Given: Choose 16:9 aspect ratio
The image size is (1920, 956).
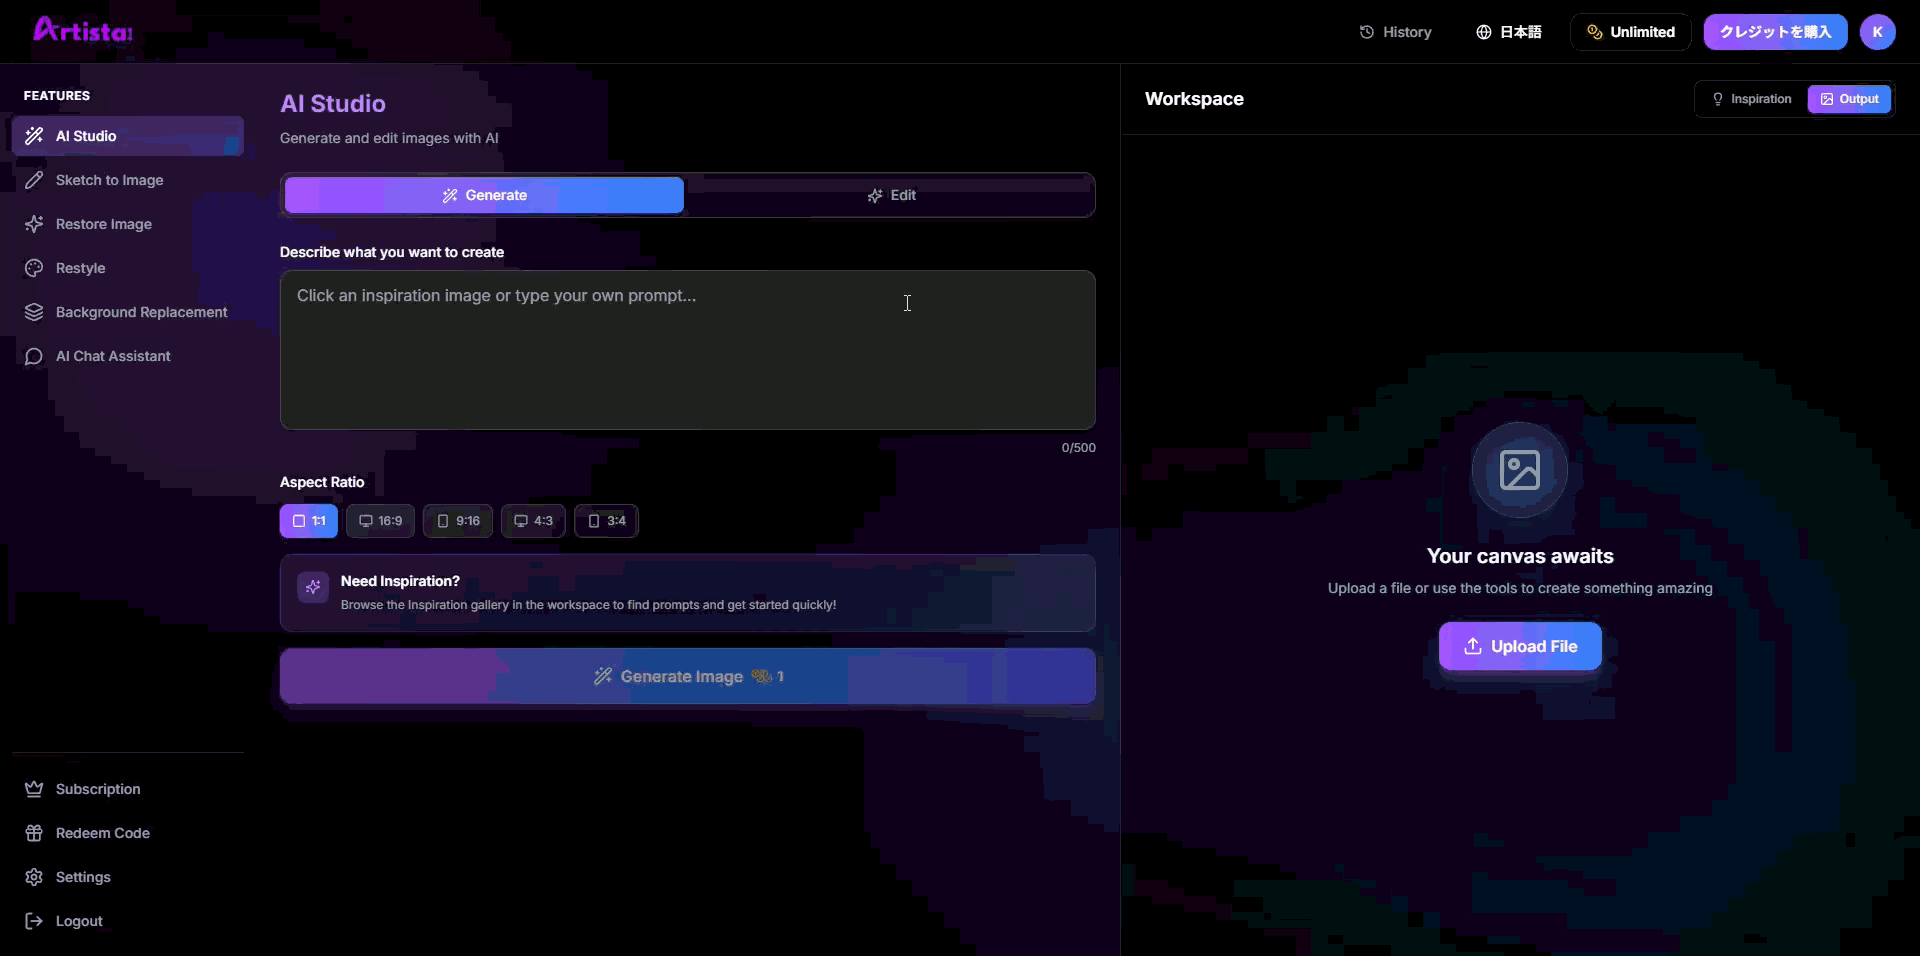Looking at the screenshot, I should point(380,521).
